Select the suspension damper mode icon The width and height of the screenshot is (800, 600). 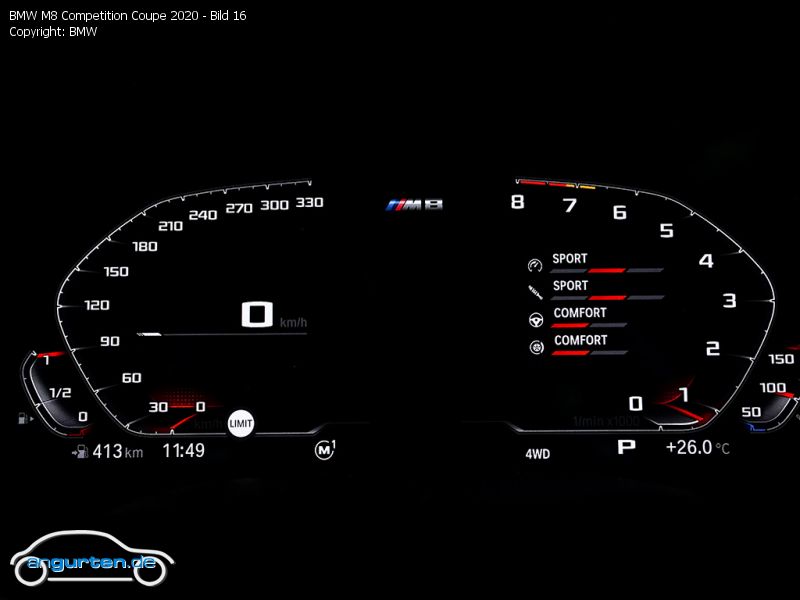pyautogui.click(x=535, y=292)
